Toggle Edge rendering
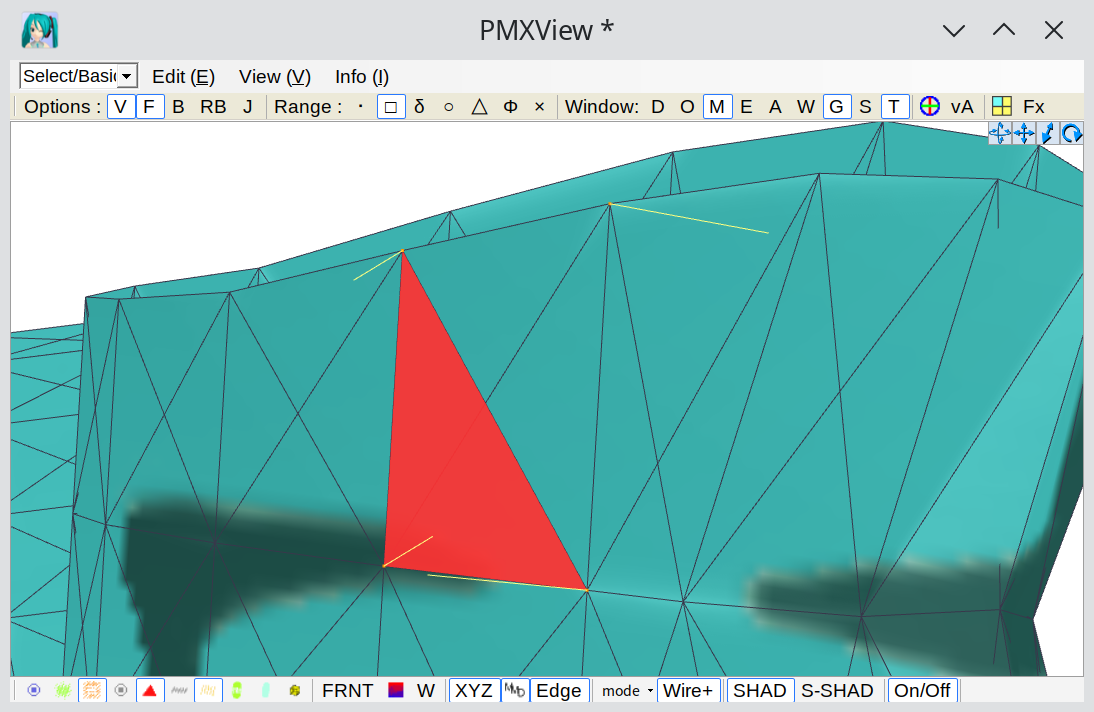 [x=559, y=690]
